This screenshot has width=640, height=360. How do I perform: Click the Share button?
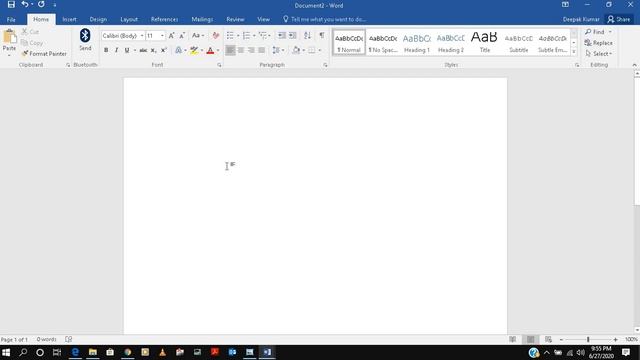[619, 19]
